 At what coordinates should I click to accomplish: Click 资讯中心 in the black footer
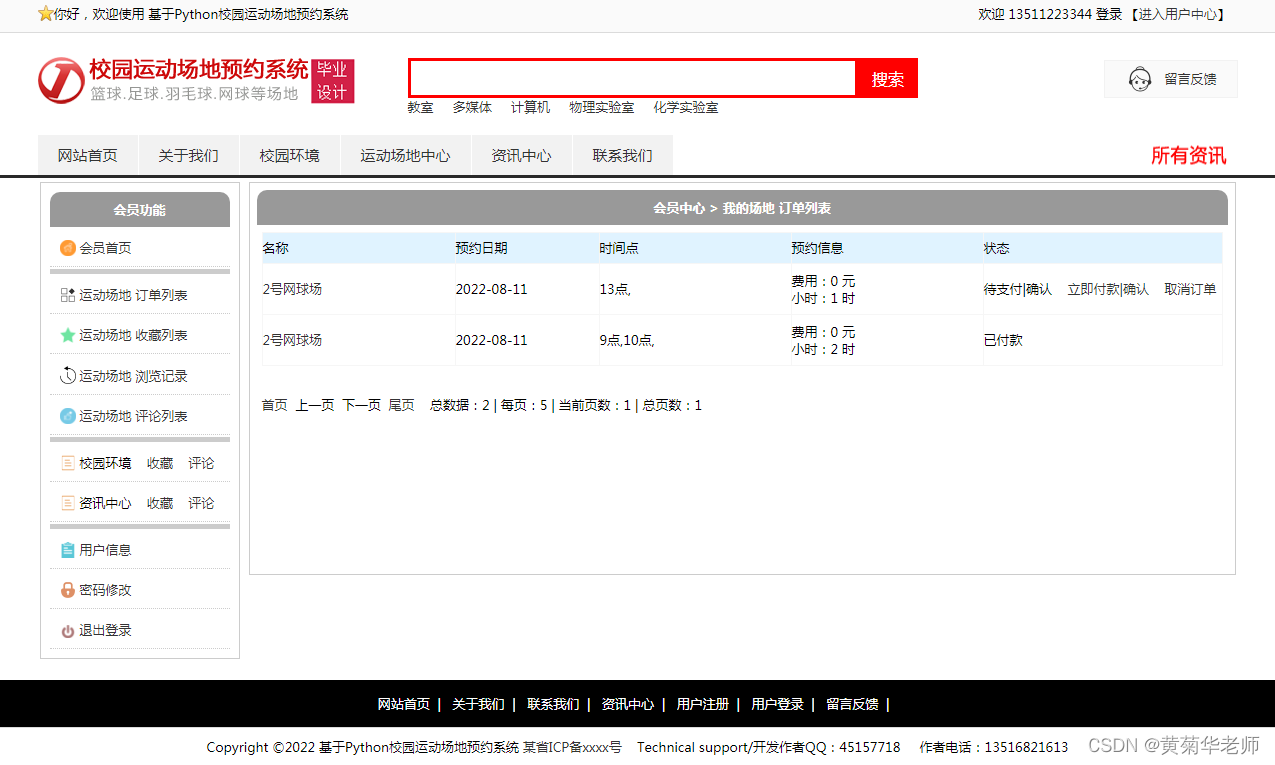coord(628,704)
